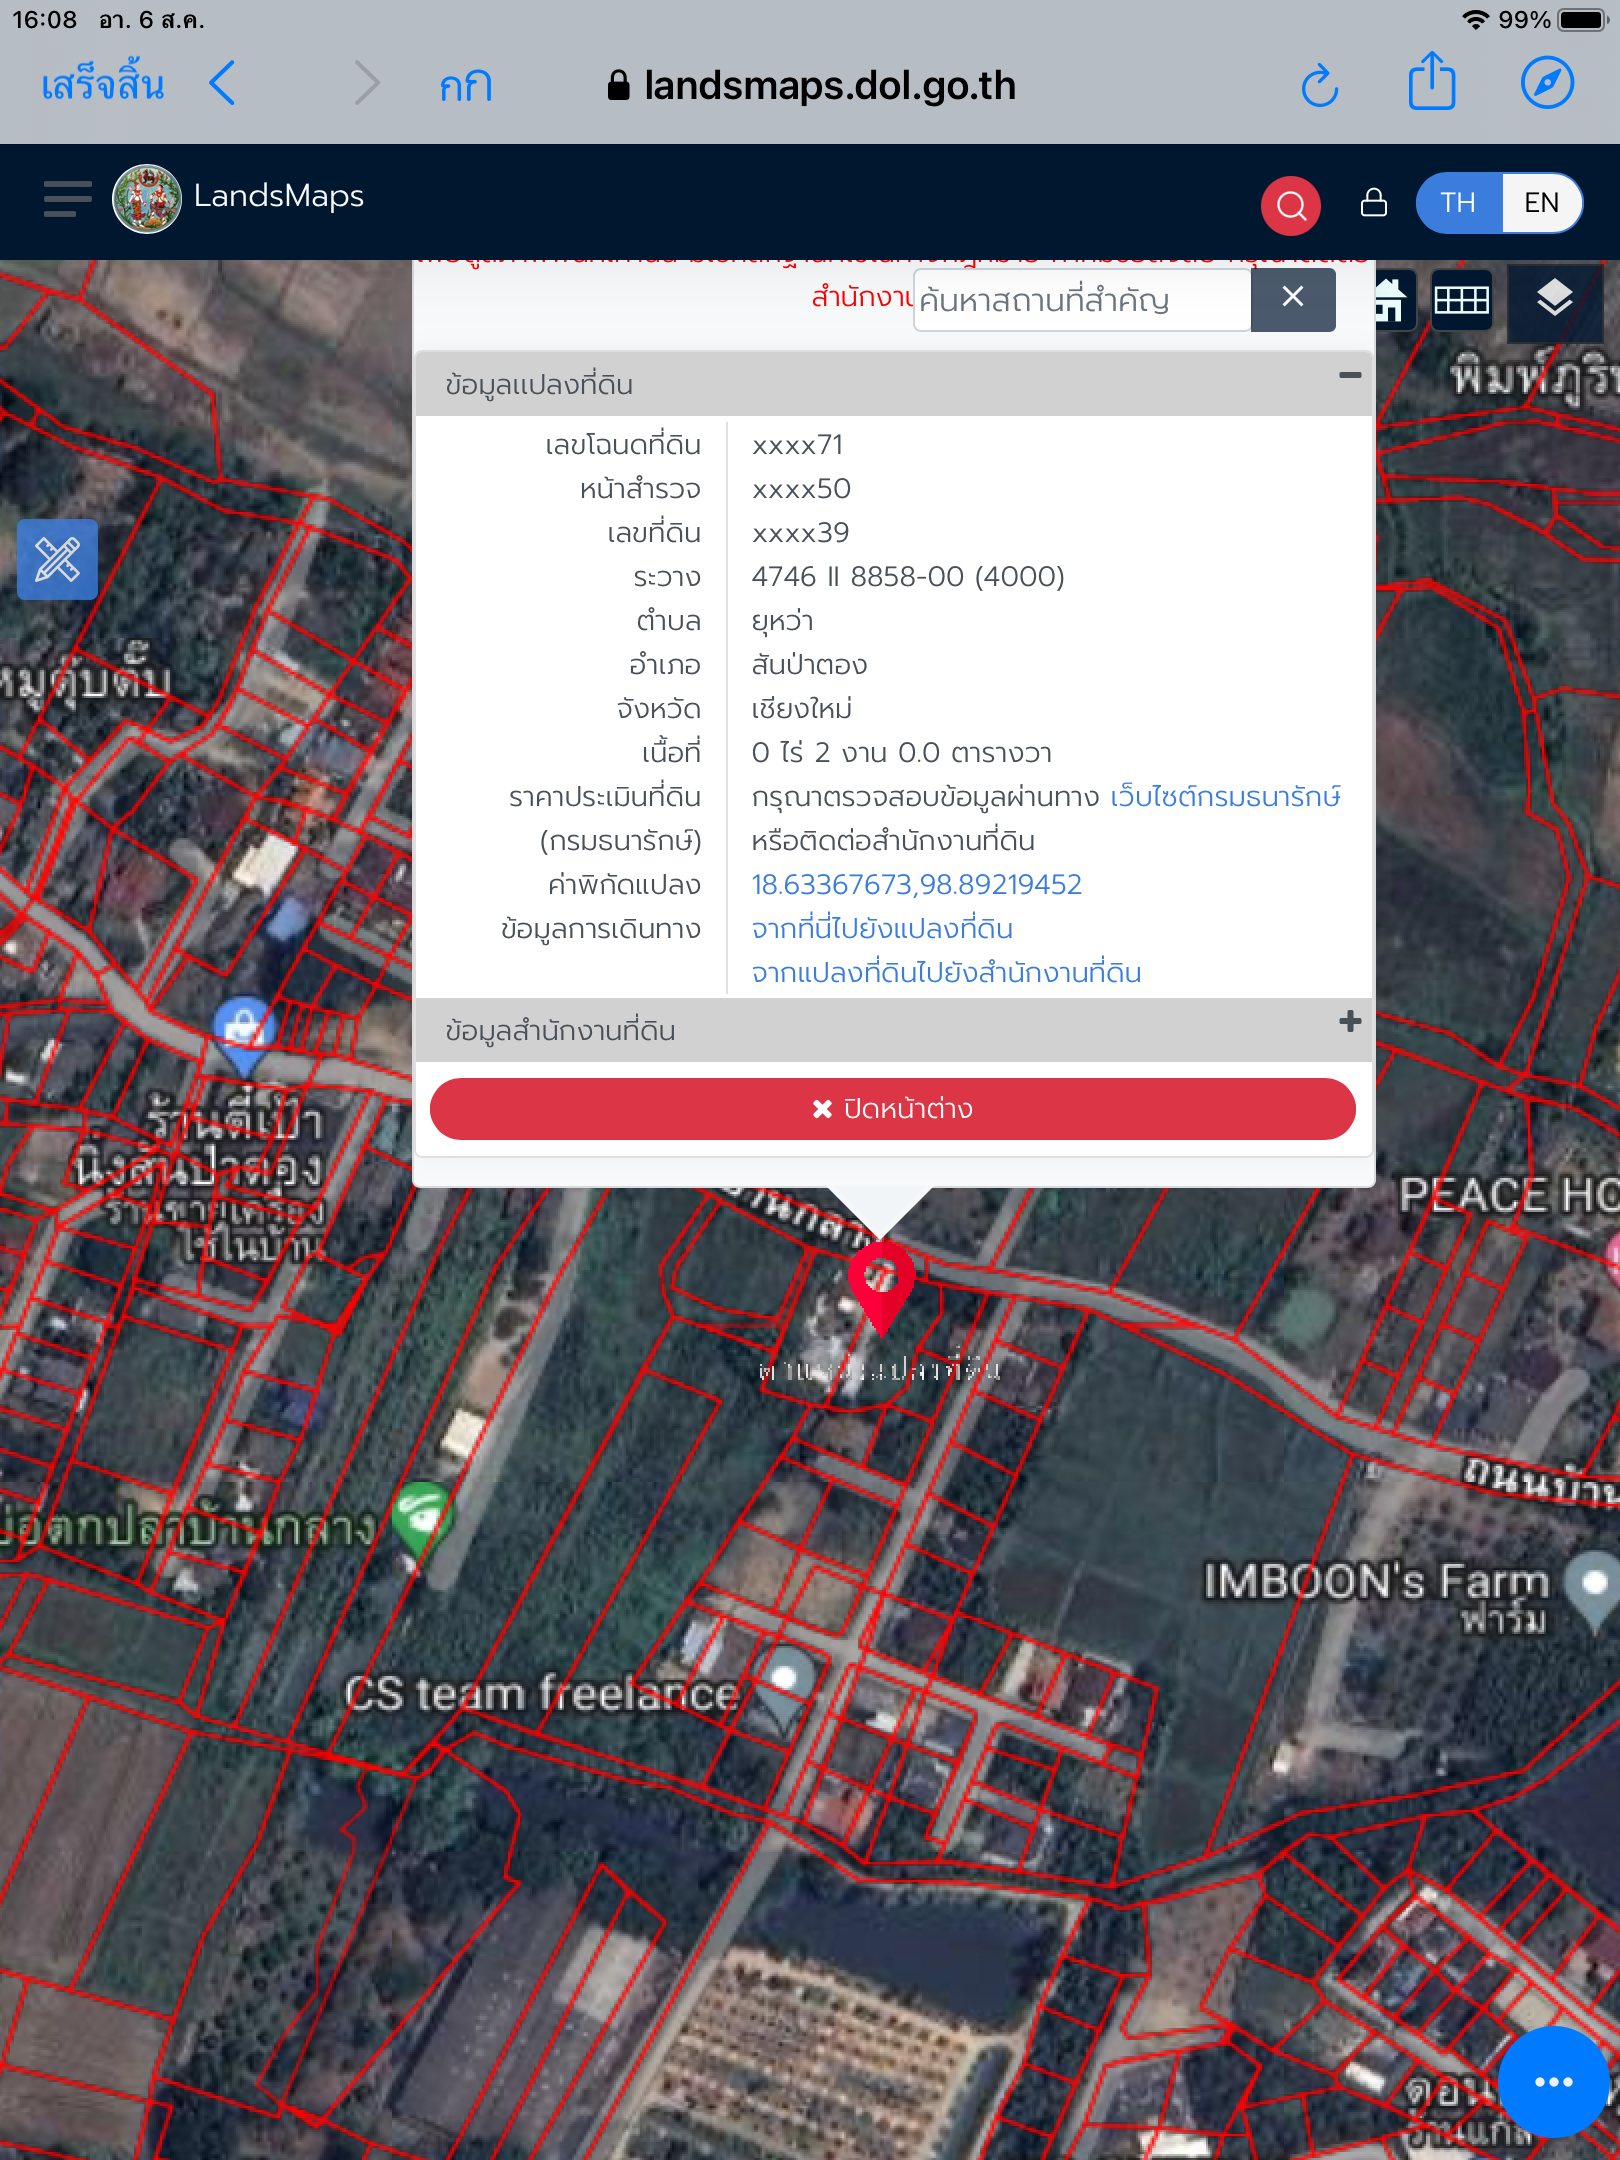This screenshot has width=1620, height=2160.
Task: Collapse the ข้อมูลแปลงที่ดิน section
Action: (1349, 376)
